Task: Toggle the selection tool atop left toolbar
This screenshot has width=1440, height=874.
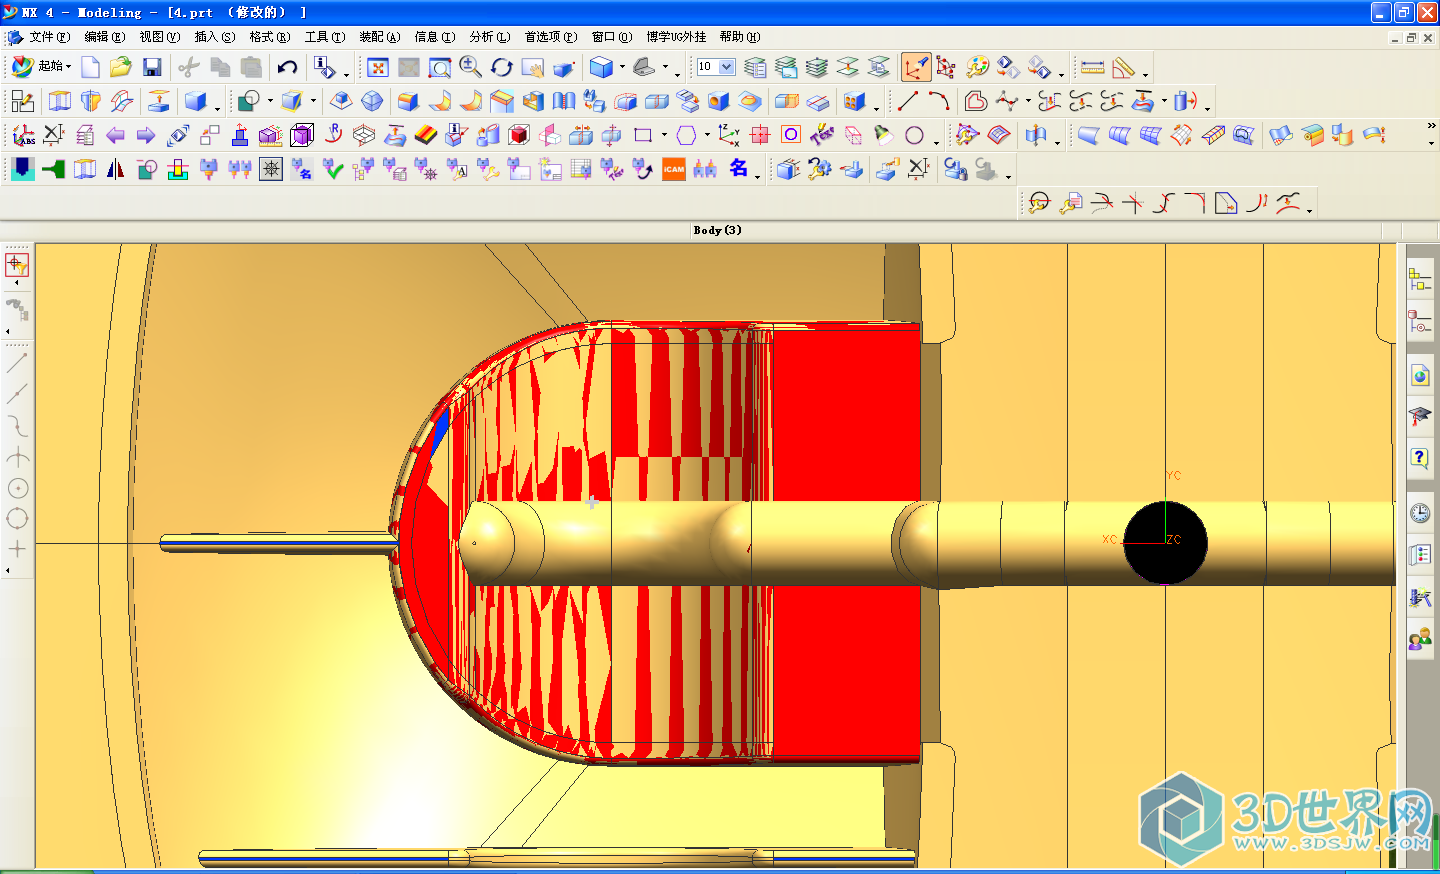Action: (17, 265)
